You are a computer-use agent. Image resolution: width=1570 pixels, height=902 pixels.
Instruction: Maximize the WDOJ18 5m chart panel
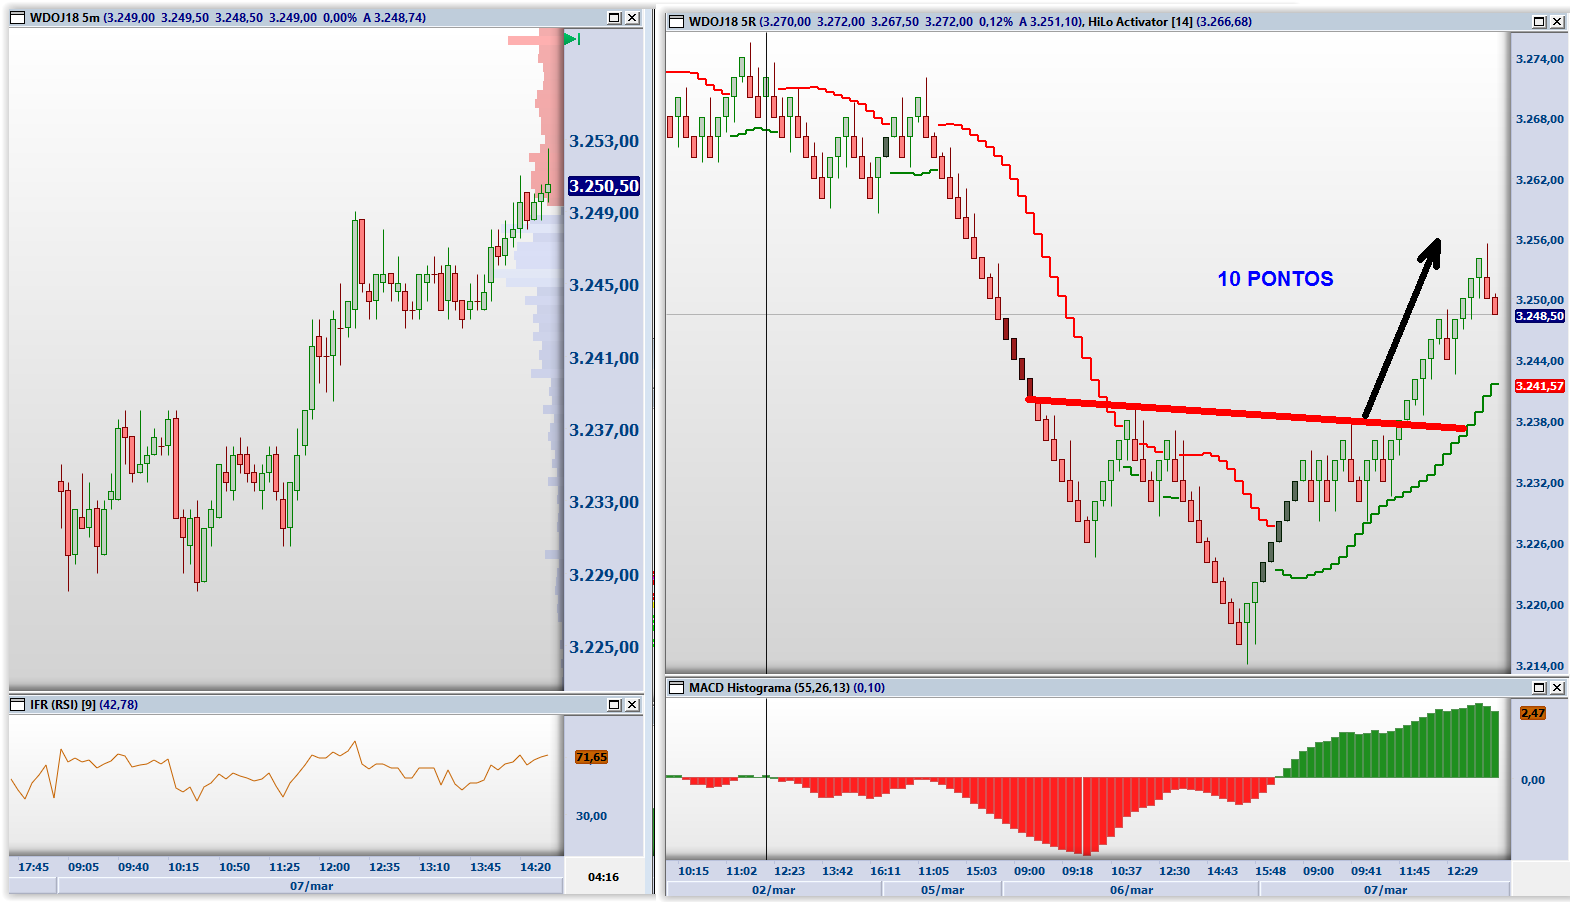tap(614, 18)
